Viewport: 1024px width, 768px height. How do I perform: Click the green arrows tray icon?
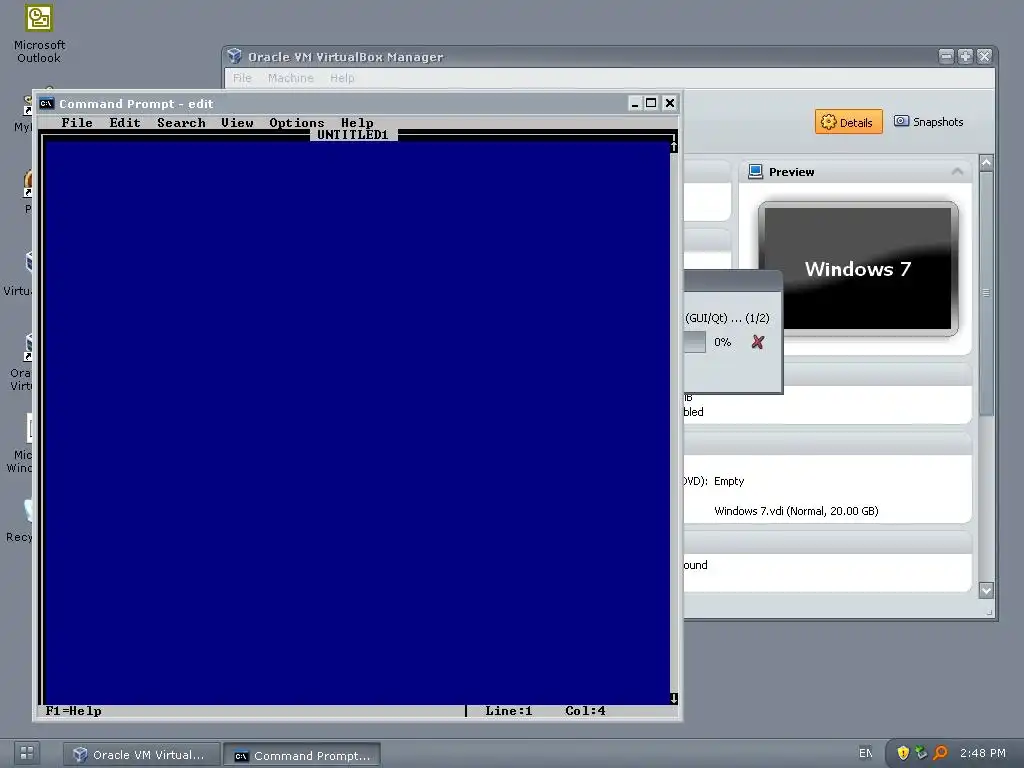[x=921, y=753]
